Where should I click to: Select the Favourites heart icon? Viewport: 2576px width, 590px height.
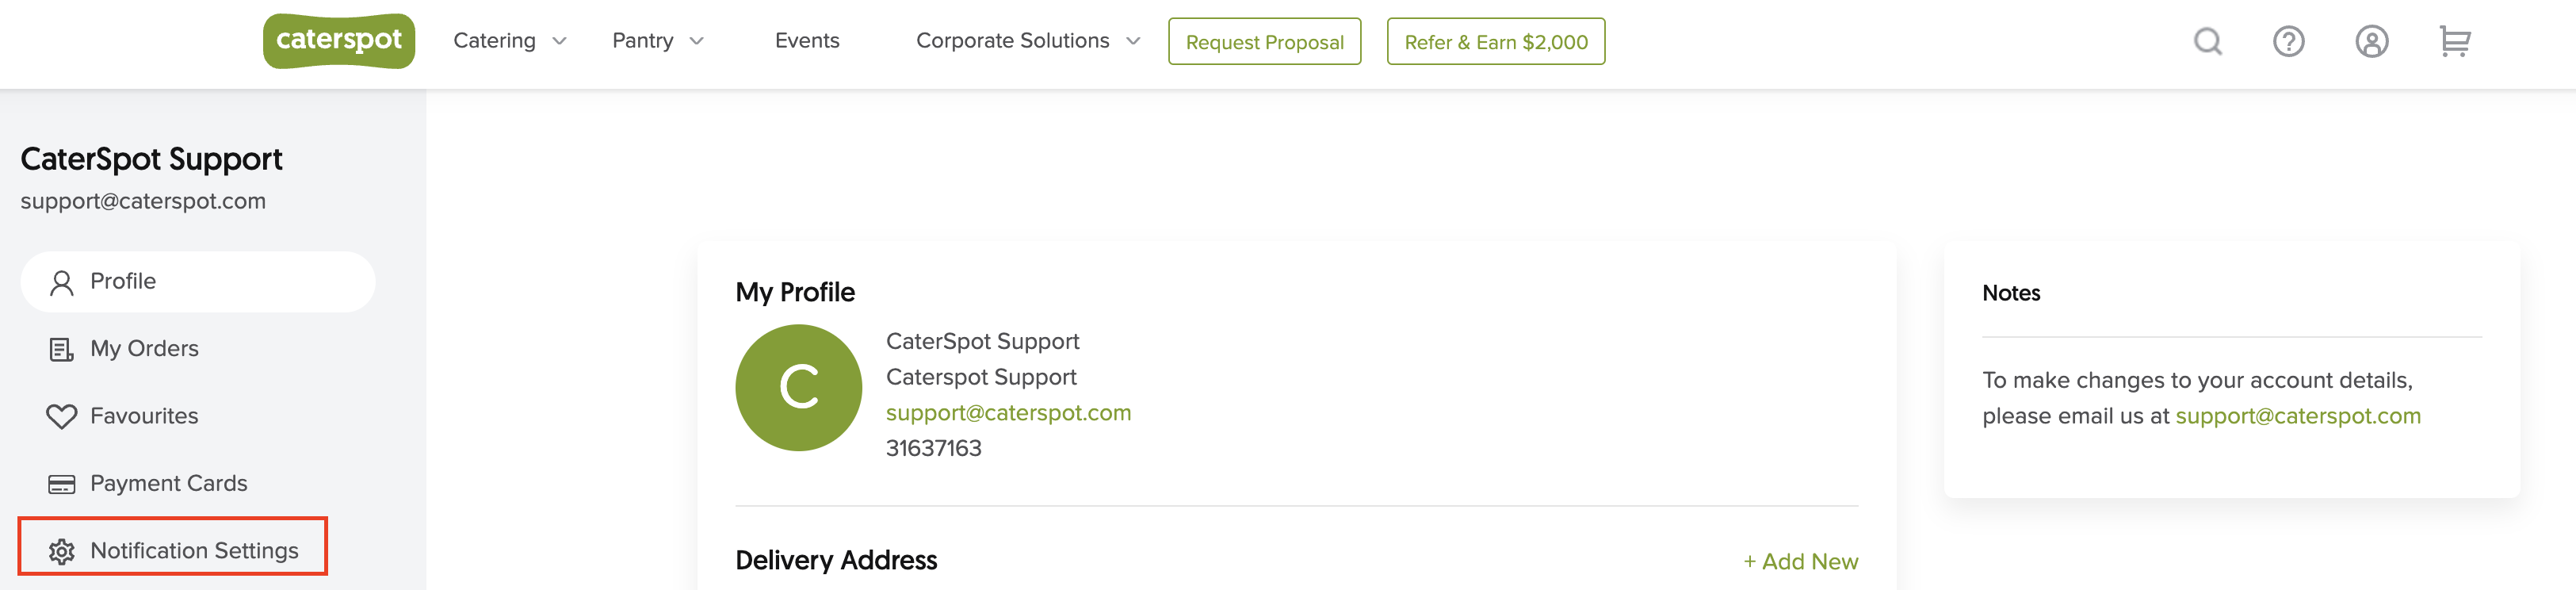(x=62, y=416)
